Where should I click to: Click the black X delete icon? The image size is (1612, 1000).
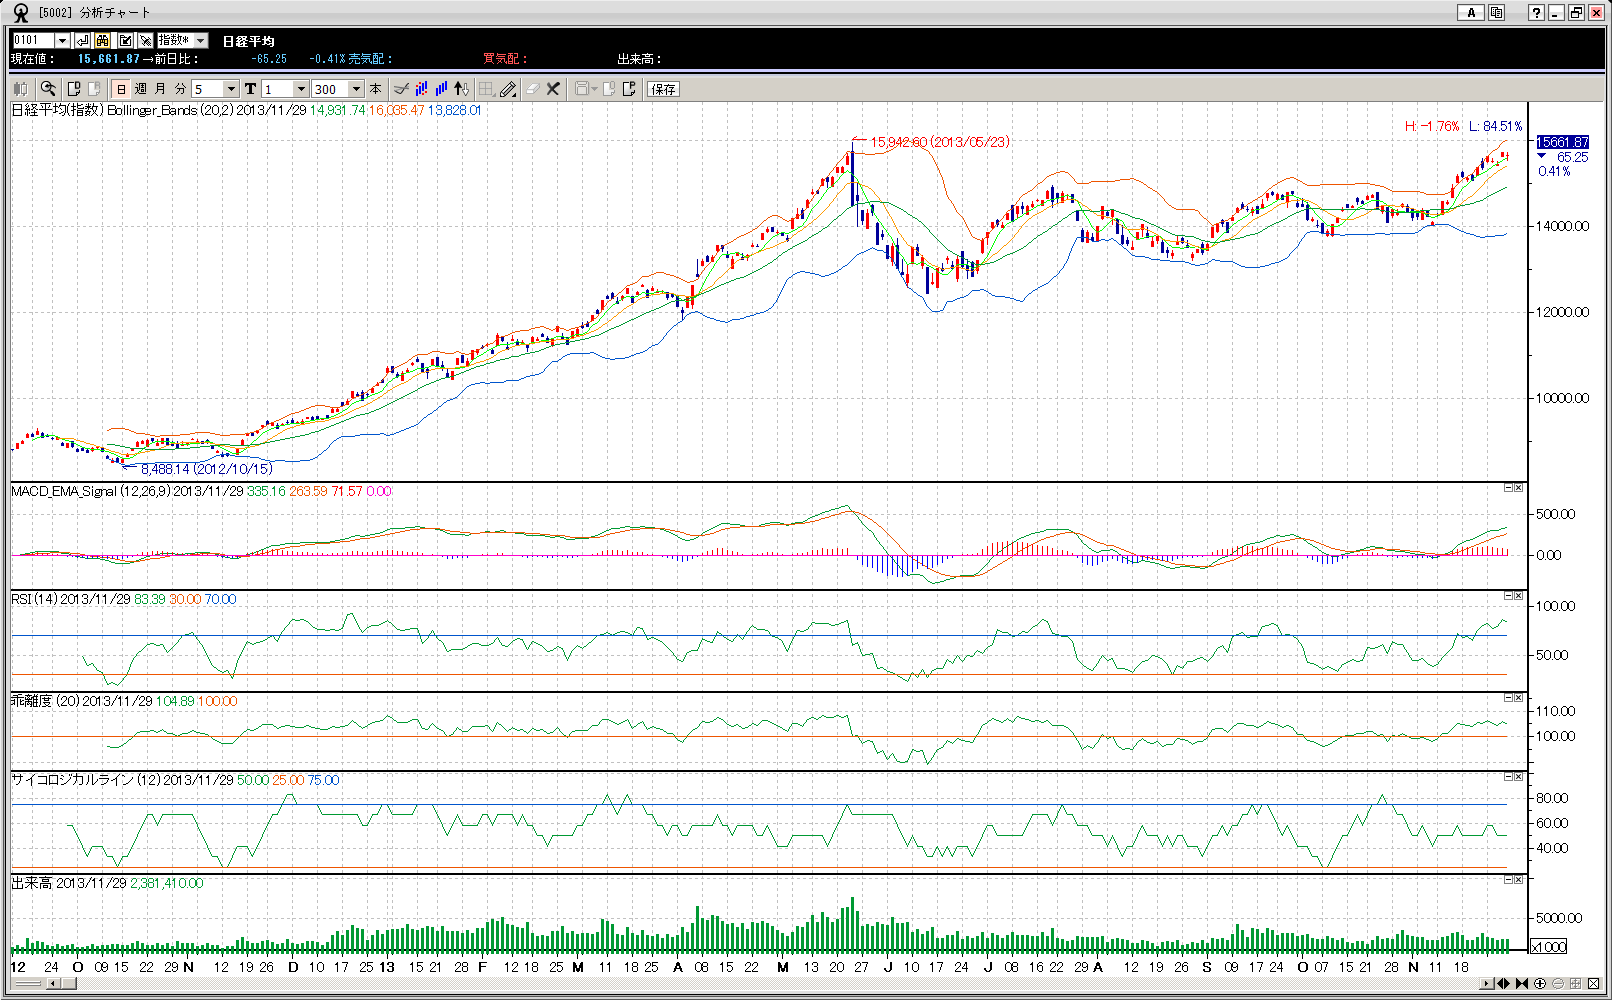point(553,89)
